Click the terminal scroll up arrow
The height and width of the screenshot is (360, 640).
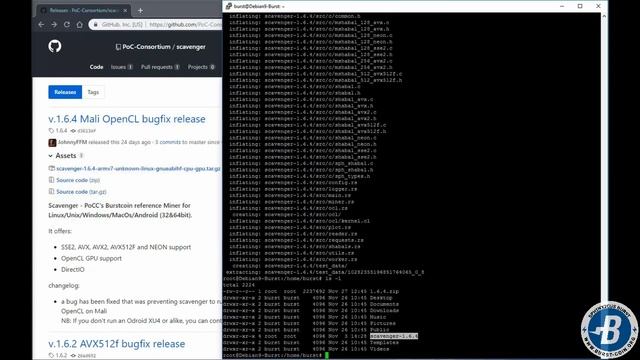pos(604,16)
